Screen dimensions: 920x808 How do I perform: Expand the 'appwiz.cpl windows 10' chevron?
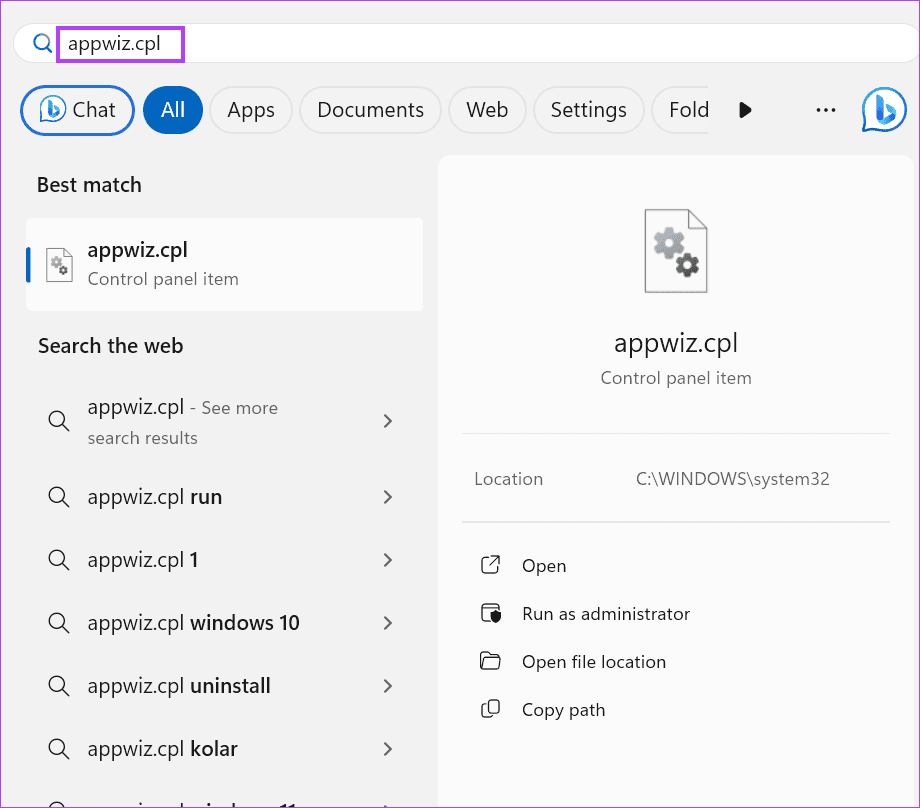click(388, 623)
